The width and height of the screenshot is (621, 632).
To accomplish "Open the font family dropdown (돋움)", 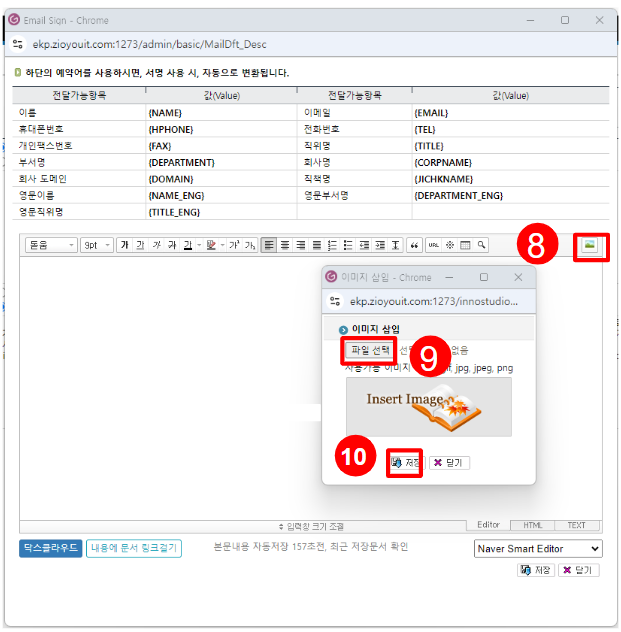I will [51, 245].
